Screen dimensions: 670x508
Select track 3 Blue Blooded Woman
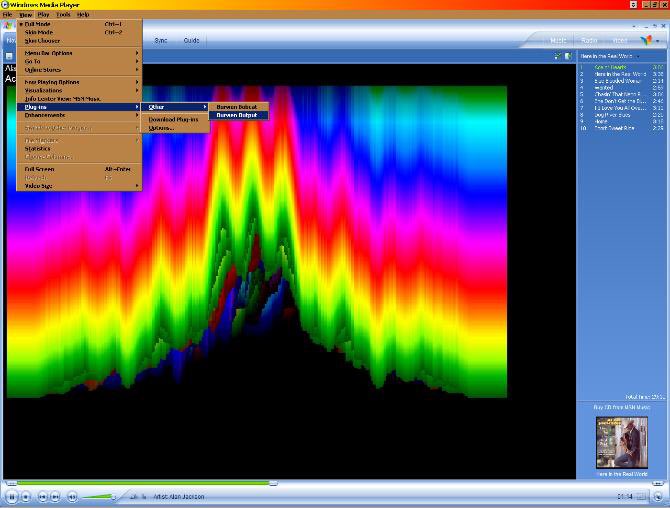(621, 81)
